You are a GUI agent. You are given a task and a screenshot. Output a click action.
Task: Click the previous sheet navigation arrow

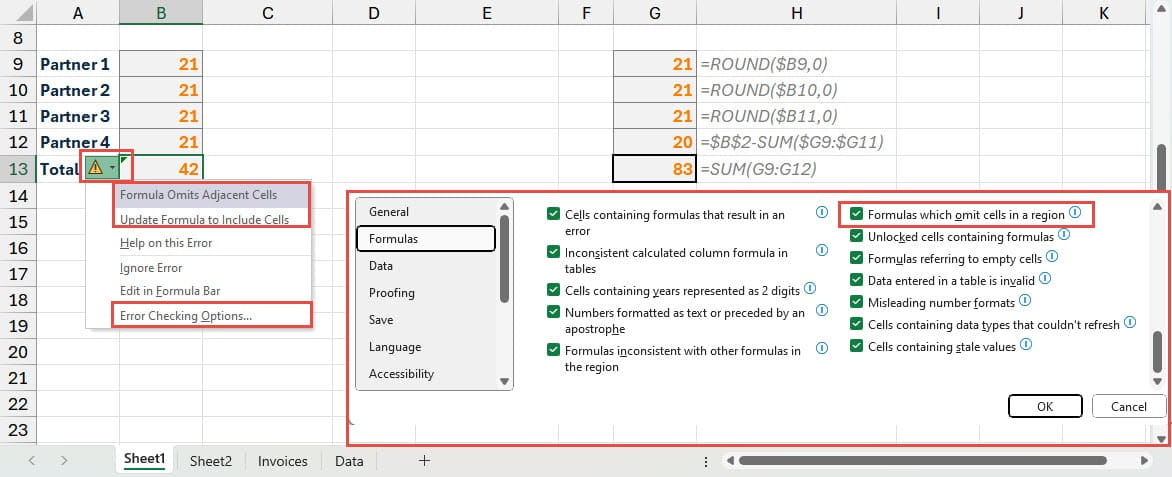[x=32, y=461]
